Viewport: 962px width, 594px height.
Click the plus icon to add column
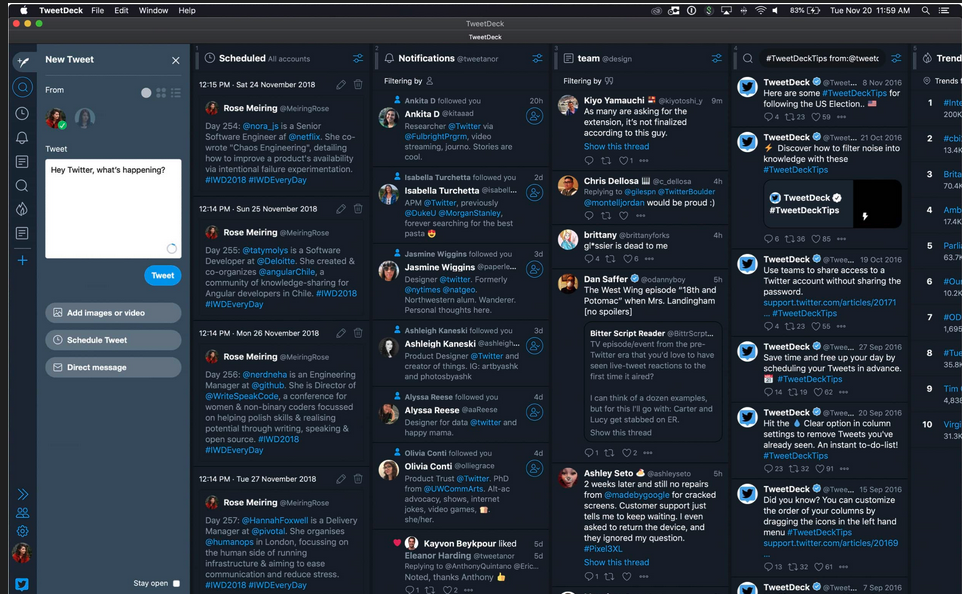[x=22, y=260]
